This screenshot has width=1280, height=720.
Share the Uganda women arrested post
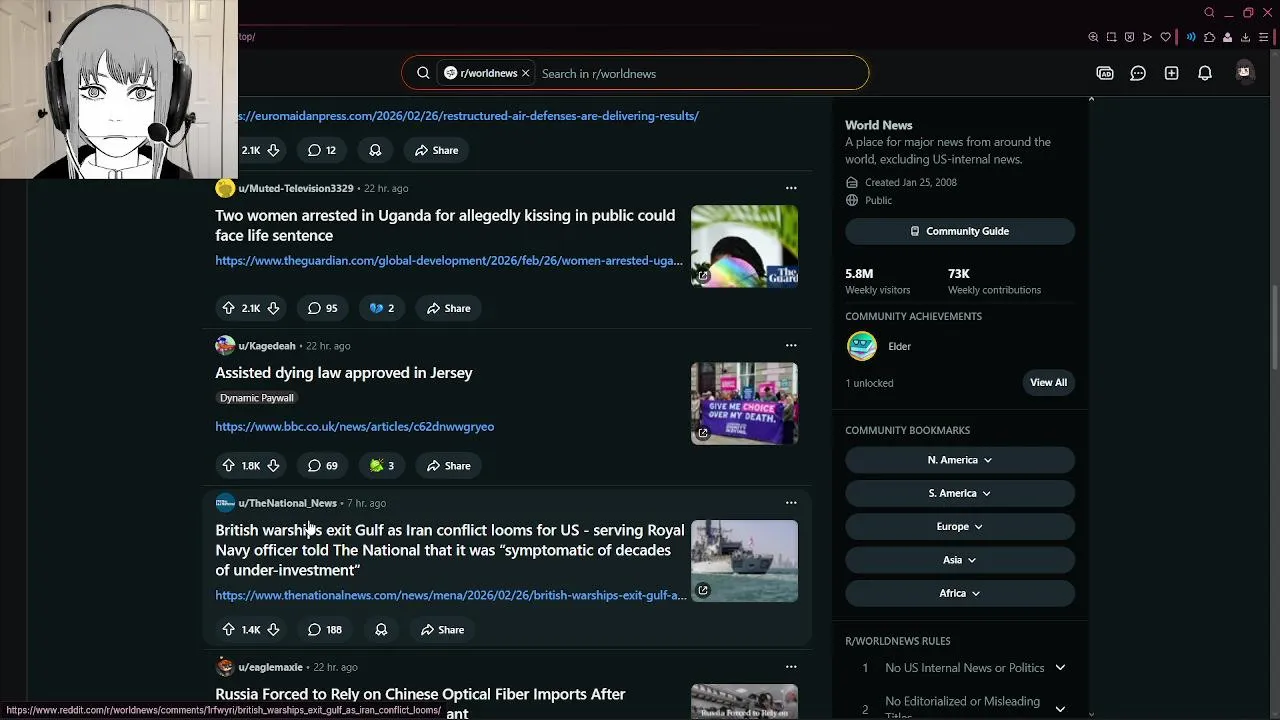click(448, 308)
